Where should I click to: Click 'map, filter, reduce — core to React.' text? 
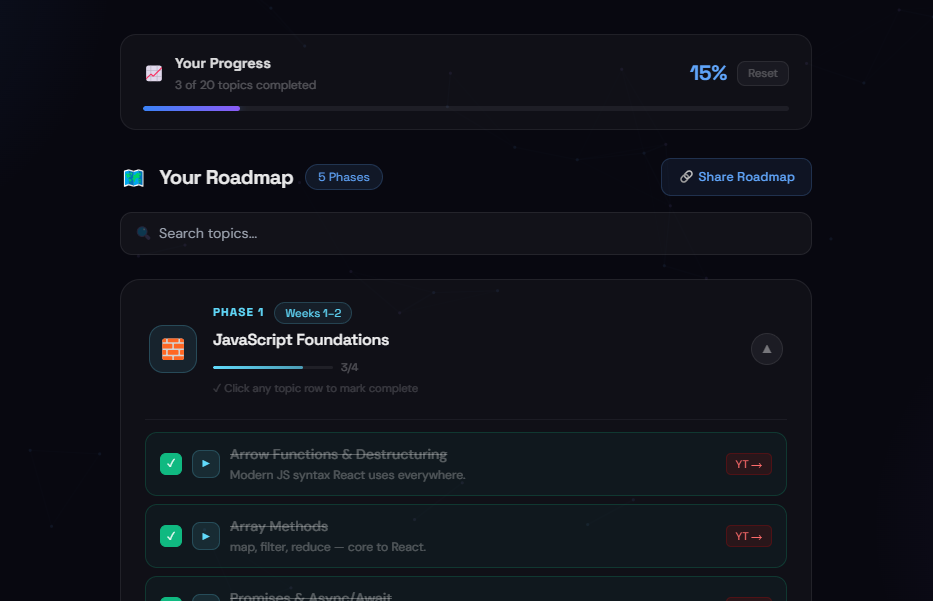point(328,547)
